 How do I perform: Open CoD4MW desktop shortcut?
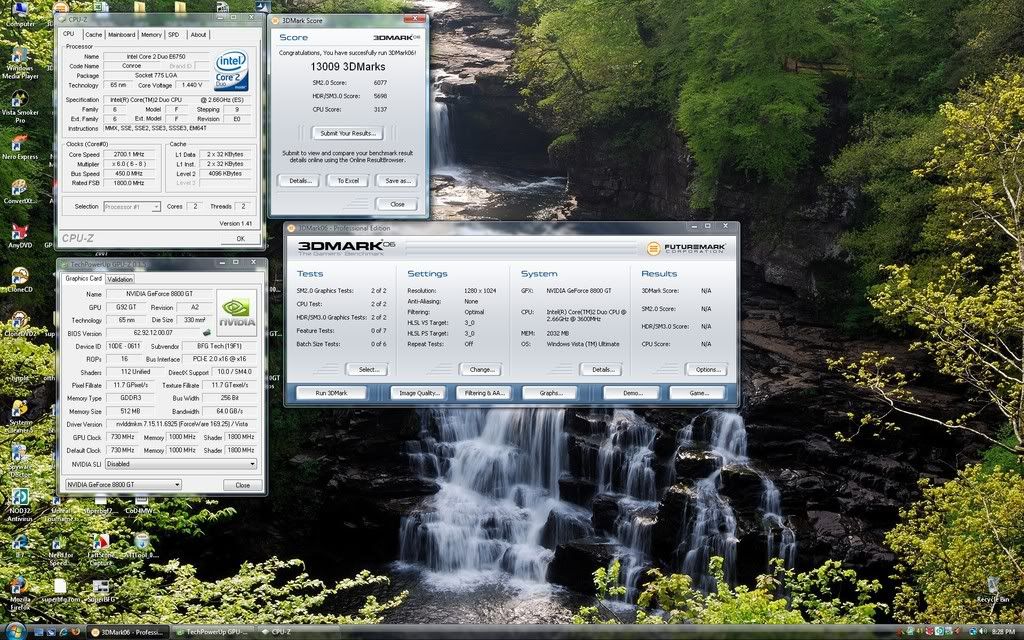coord(141,505)
